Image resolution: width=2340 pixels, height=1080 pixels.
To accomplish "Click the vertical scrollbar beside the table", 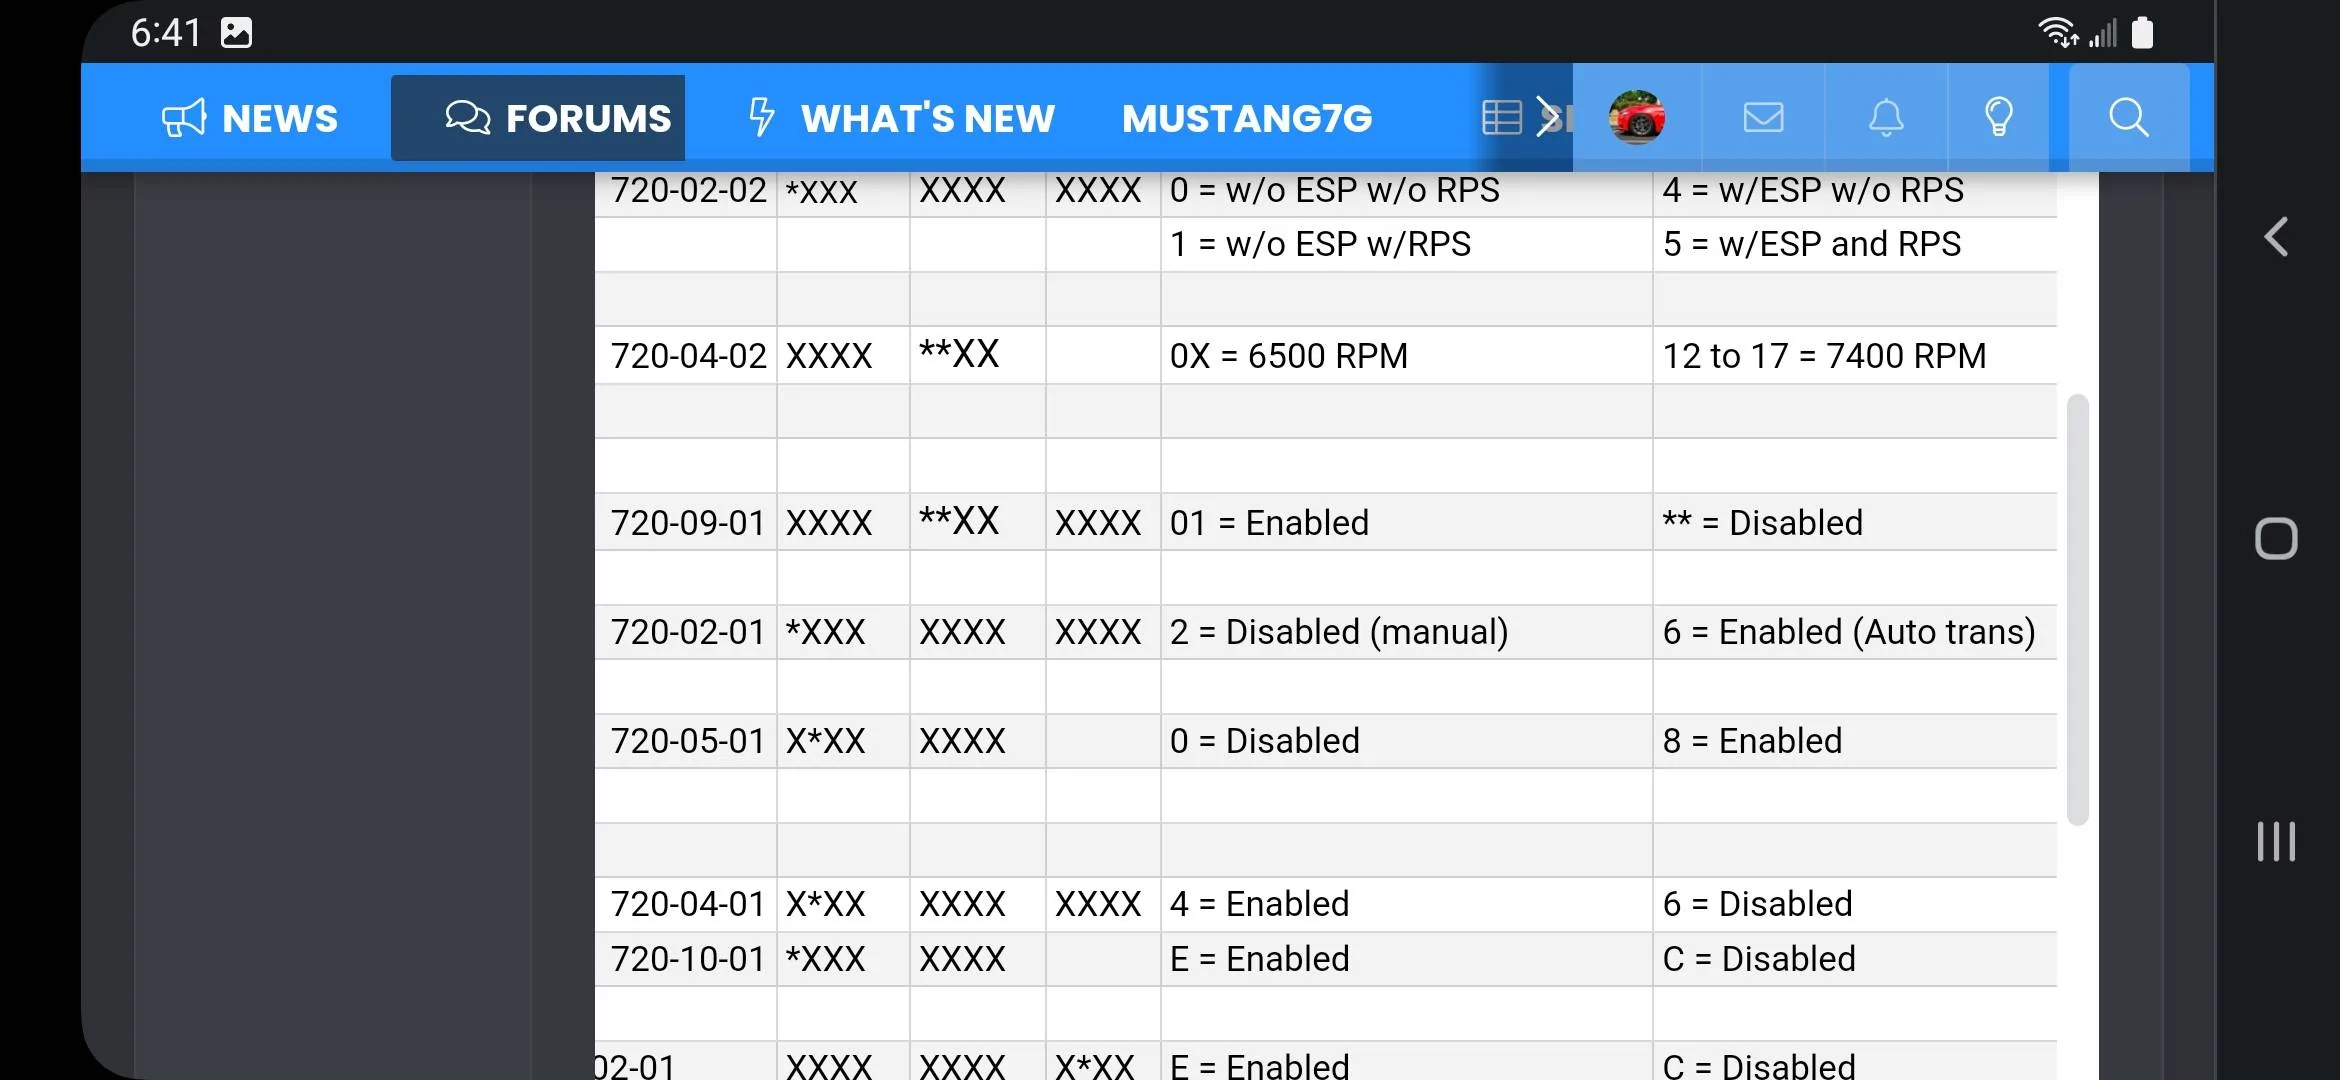I will click(x=2078, y=610).
